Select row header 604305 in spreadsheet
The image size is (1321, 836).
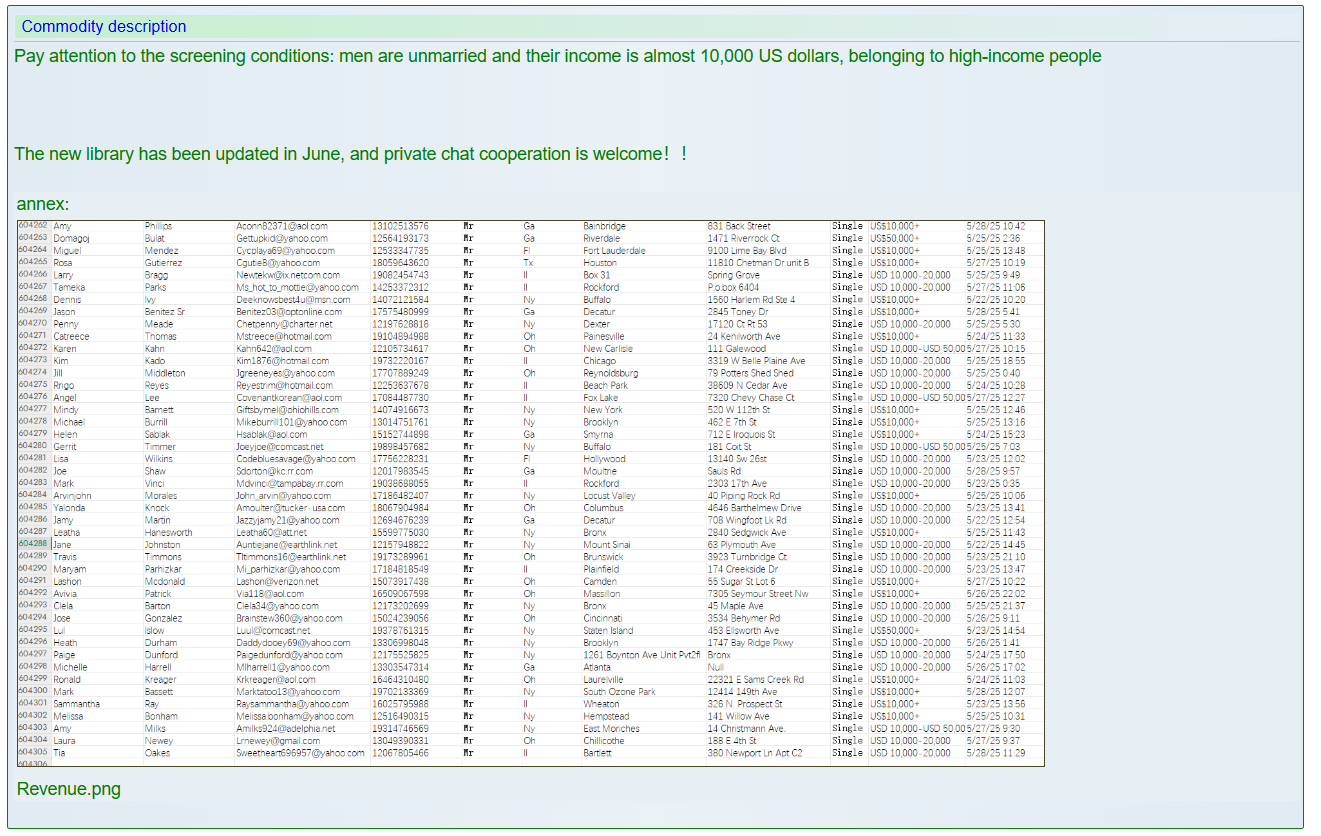tap(33, 752)
